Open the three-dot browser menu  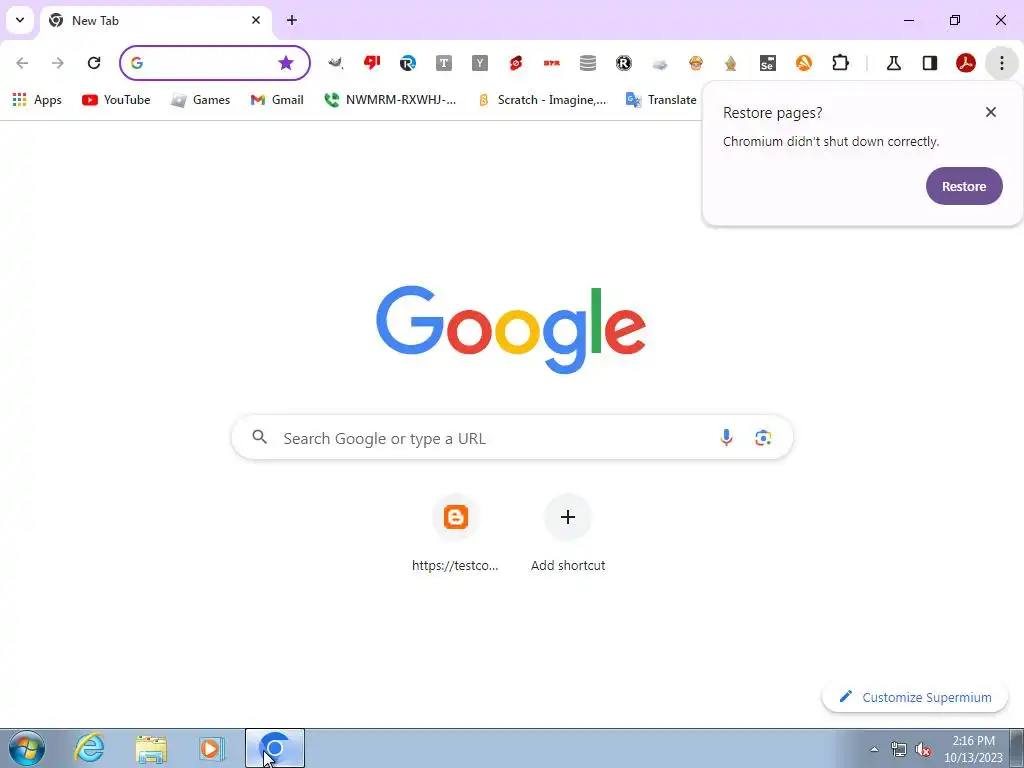click(x=1002, y=63)
